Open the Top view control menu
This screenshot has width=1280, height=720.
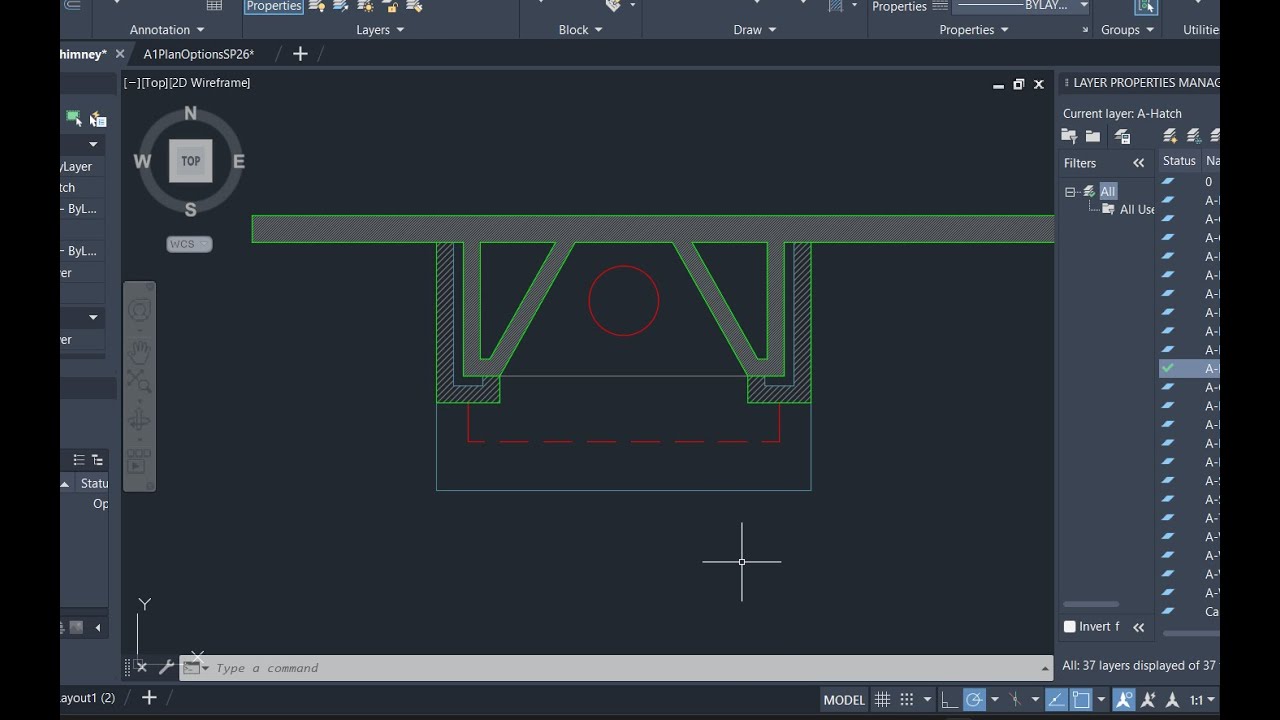coord(154,83)
